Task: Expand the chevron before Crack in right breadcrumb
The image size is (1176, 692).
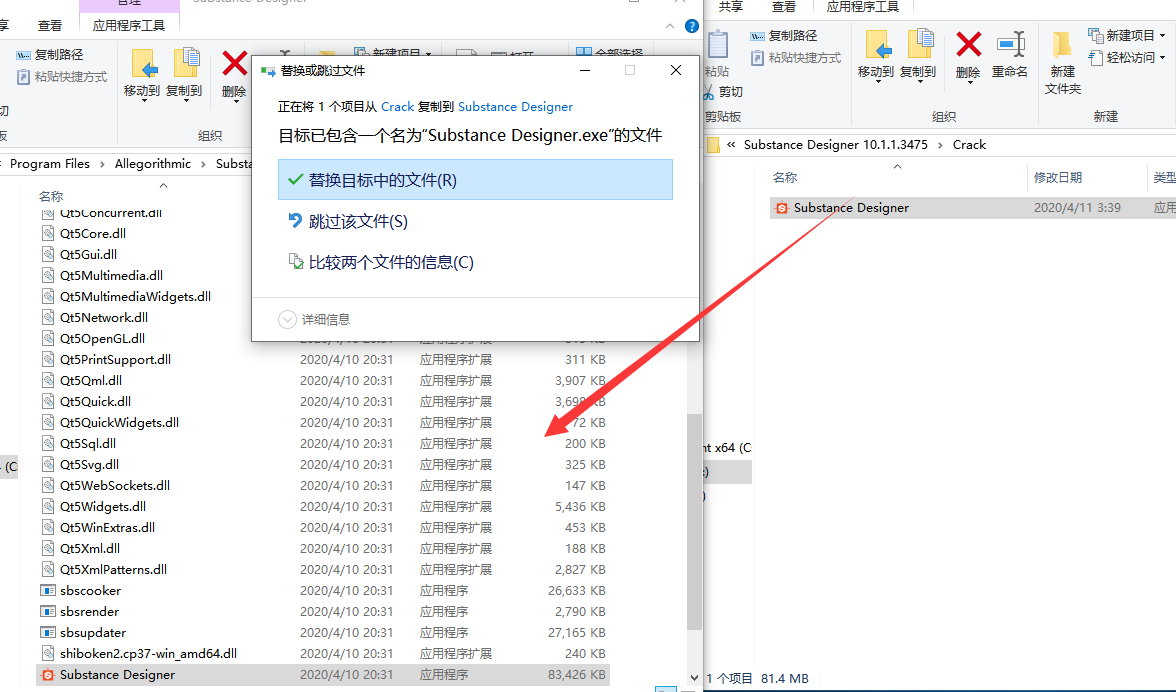Action: (x=940, y=145)
